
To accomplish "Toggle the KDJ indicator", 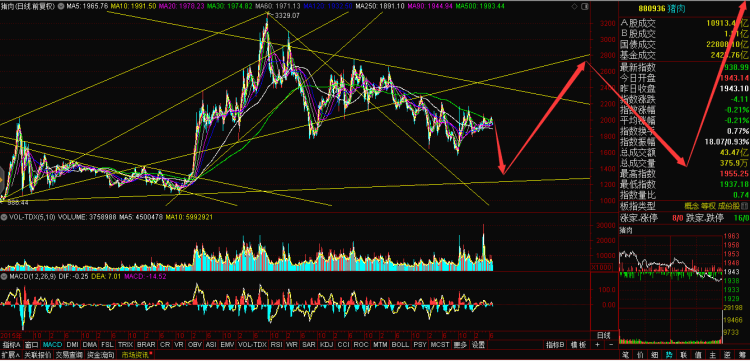I will (327, 345).
